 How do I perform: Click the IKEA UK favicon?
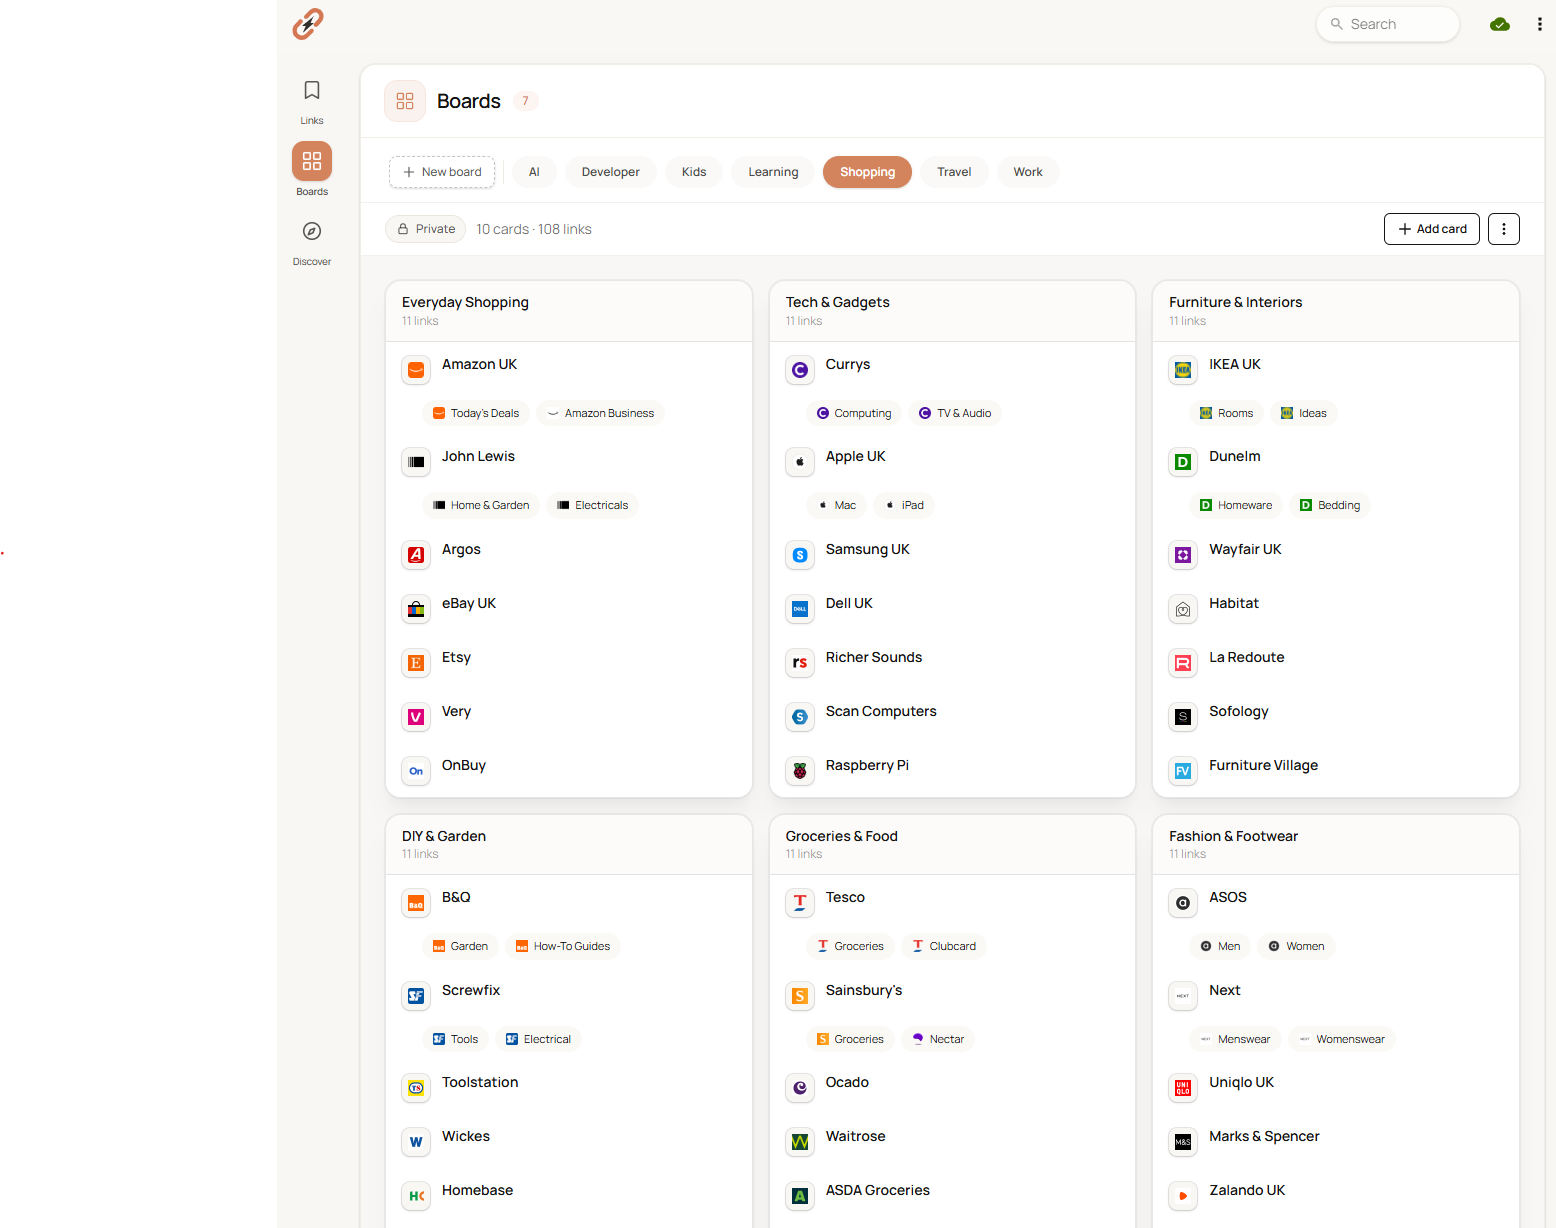(x=1183, y=370)
